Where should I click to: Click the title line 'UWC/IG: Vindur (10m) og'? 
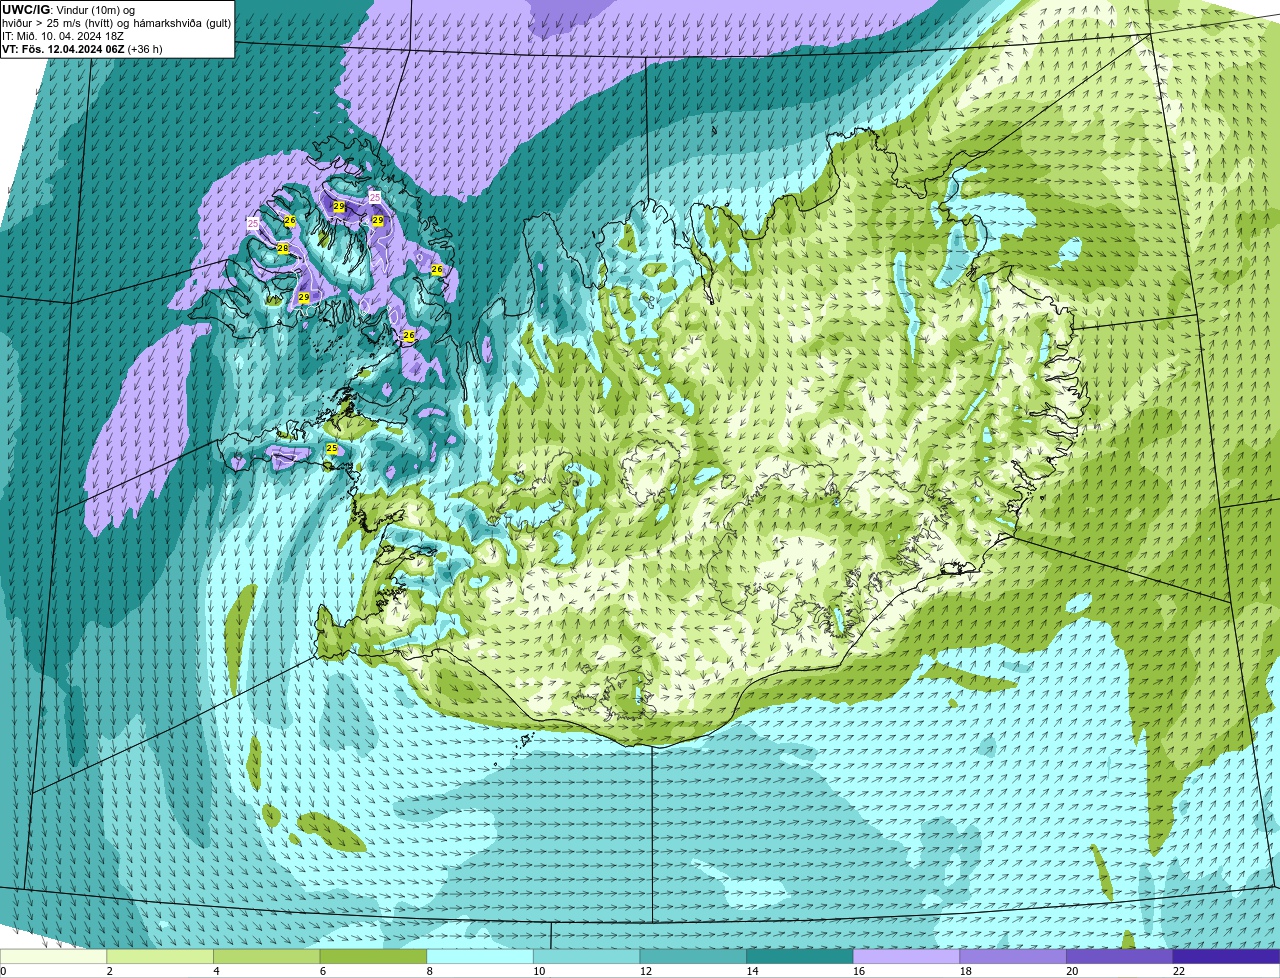click(68, 9)
